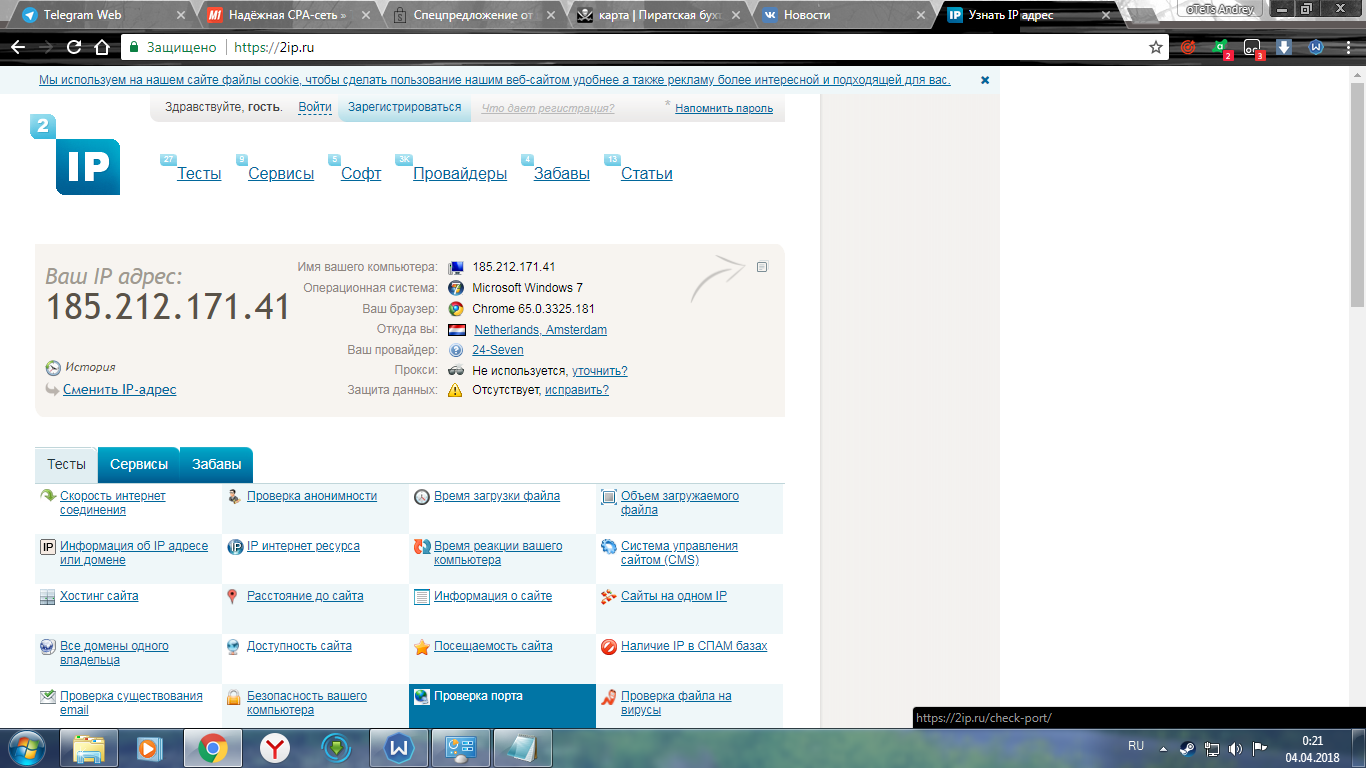Close the cookie notice banner
1366x768 pixels.
(x=985, y=80)
